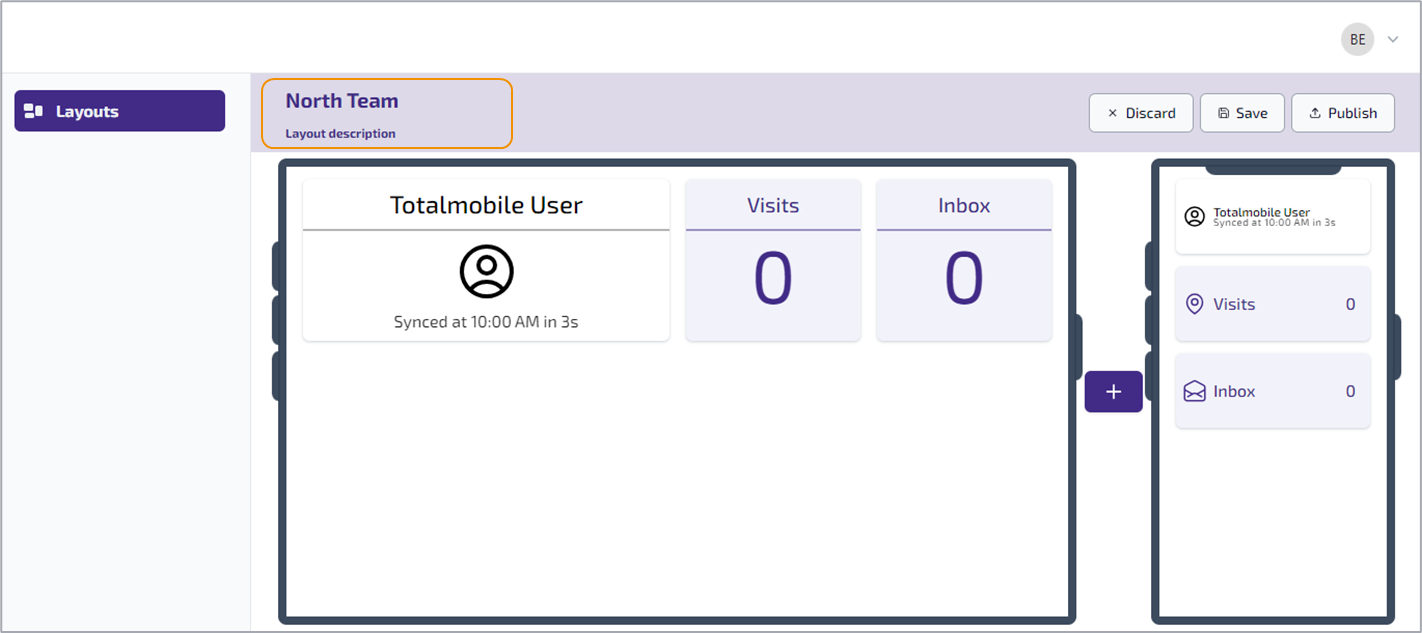Click the Totalmobile User card in phone preview

(x=1272, y=216)
